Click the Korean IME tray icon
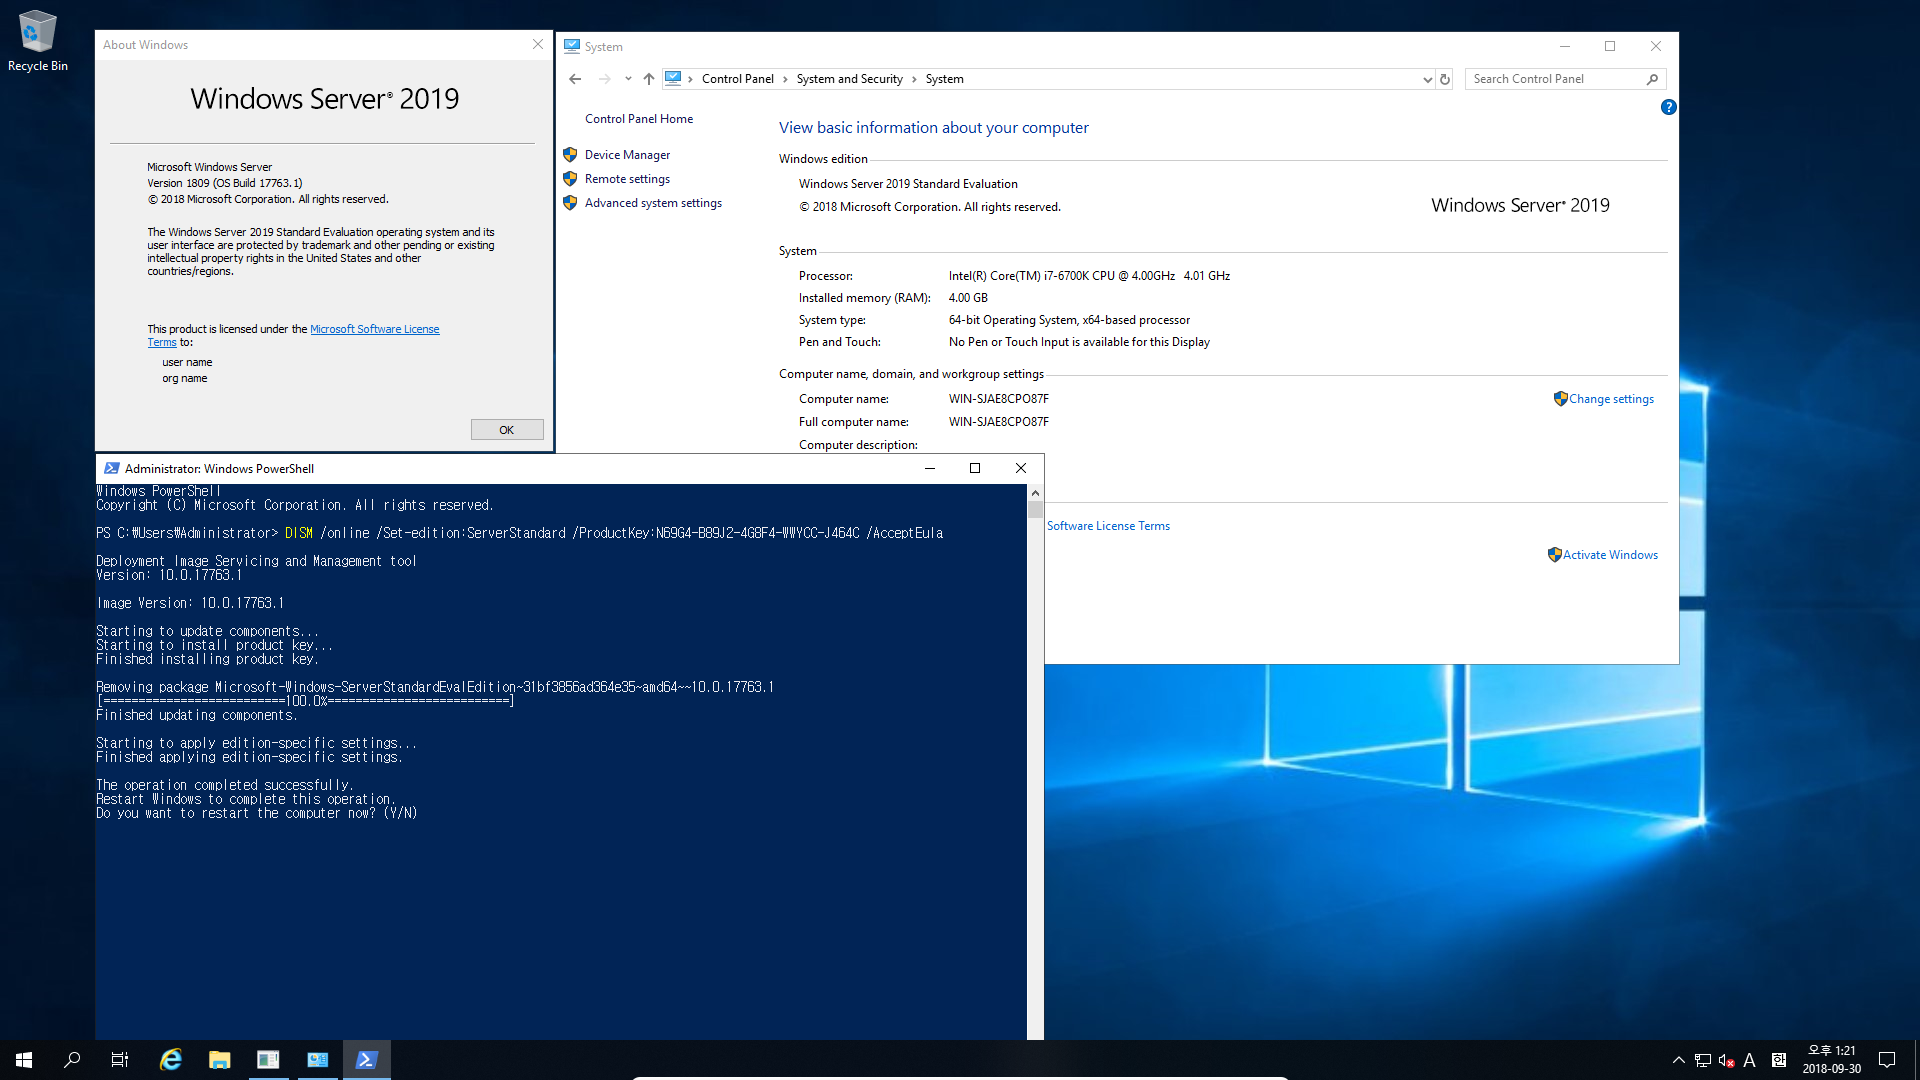This screenshot has height=1080, width=1920. click(x=1778, y=1060)
